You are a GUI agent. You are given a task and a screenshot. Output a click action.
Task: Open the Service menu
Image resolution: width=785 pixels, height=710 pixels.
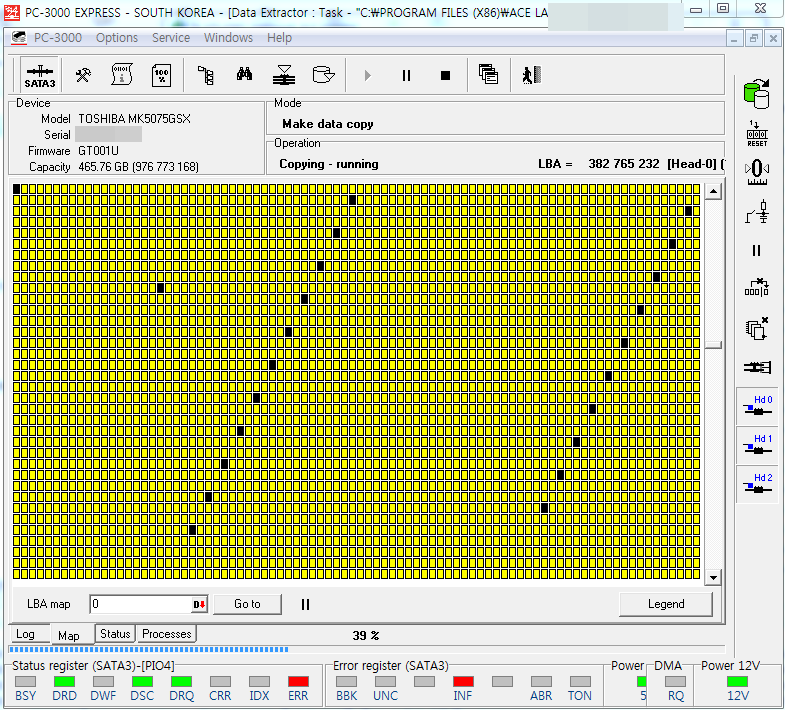click(171, 38)
